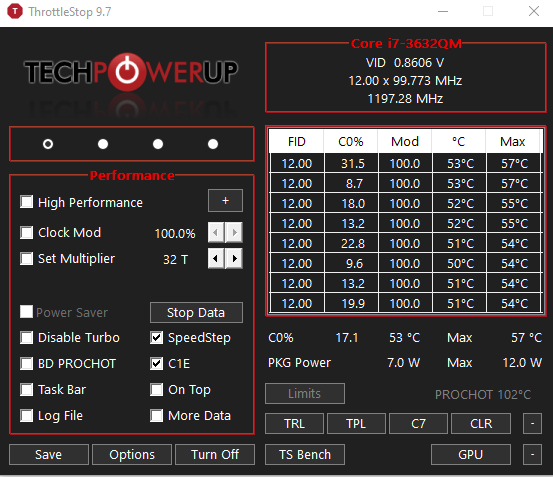Enable the Disable Turbo checkbox
The height and width of the screenshot is (477, 553).
coord(26,337)
